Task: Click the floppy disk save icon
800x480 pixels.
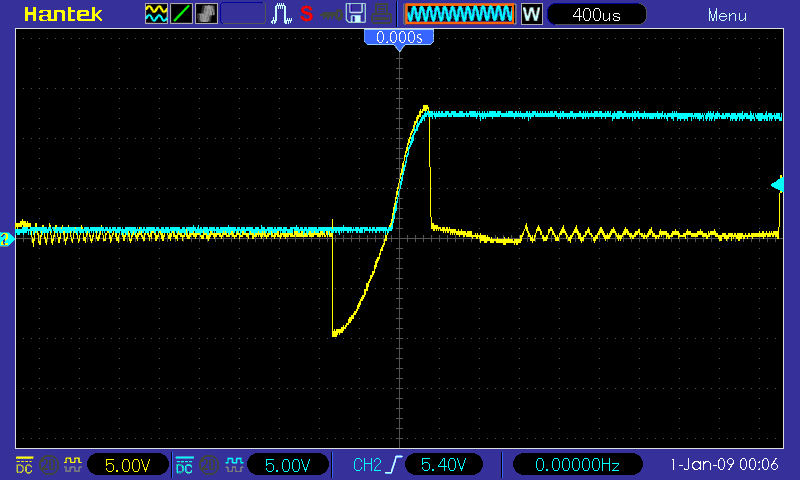Action: coord(354,14)
